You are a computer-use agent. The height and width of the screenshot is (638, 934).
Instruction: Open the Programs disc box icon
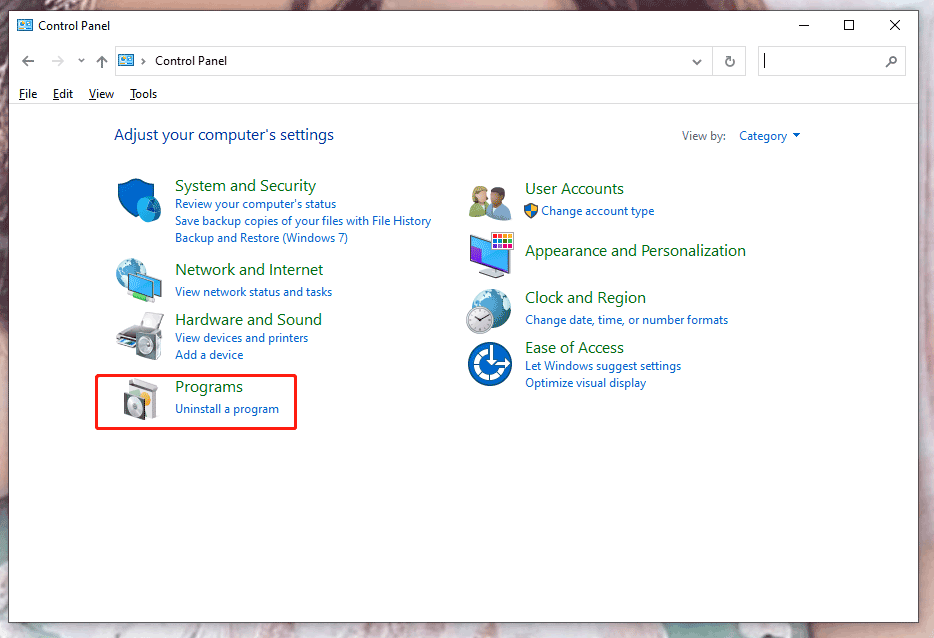[x=141, y=399]
